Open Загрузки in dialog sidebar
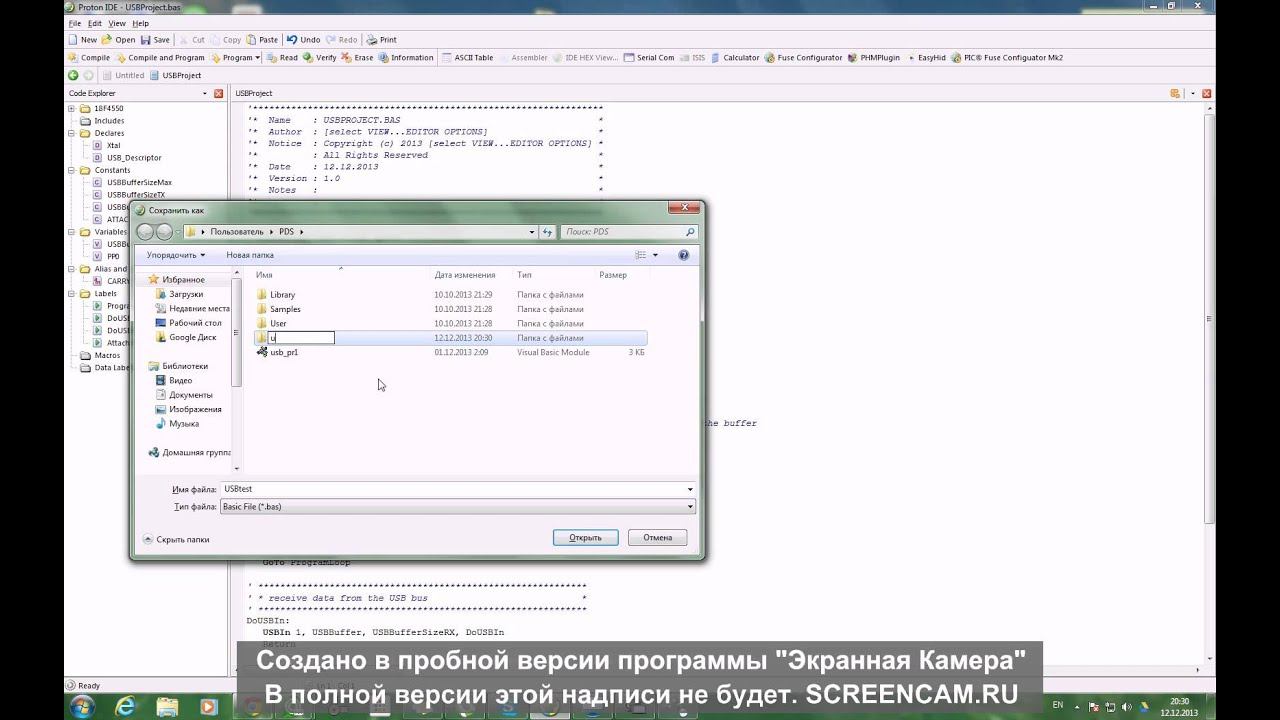Image resolution: width=1280 pixels, height=720 pixels. (185, 294)
